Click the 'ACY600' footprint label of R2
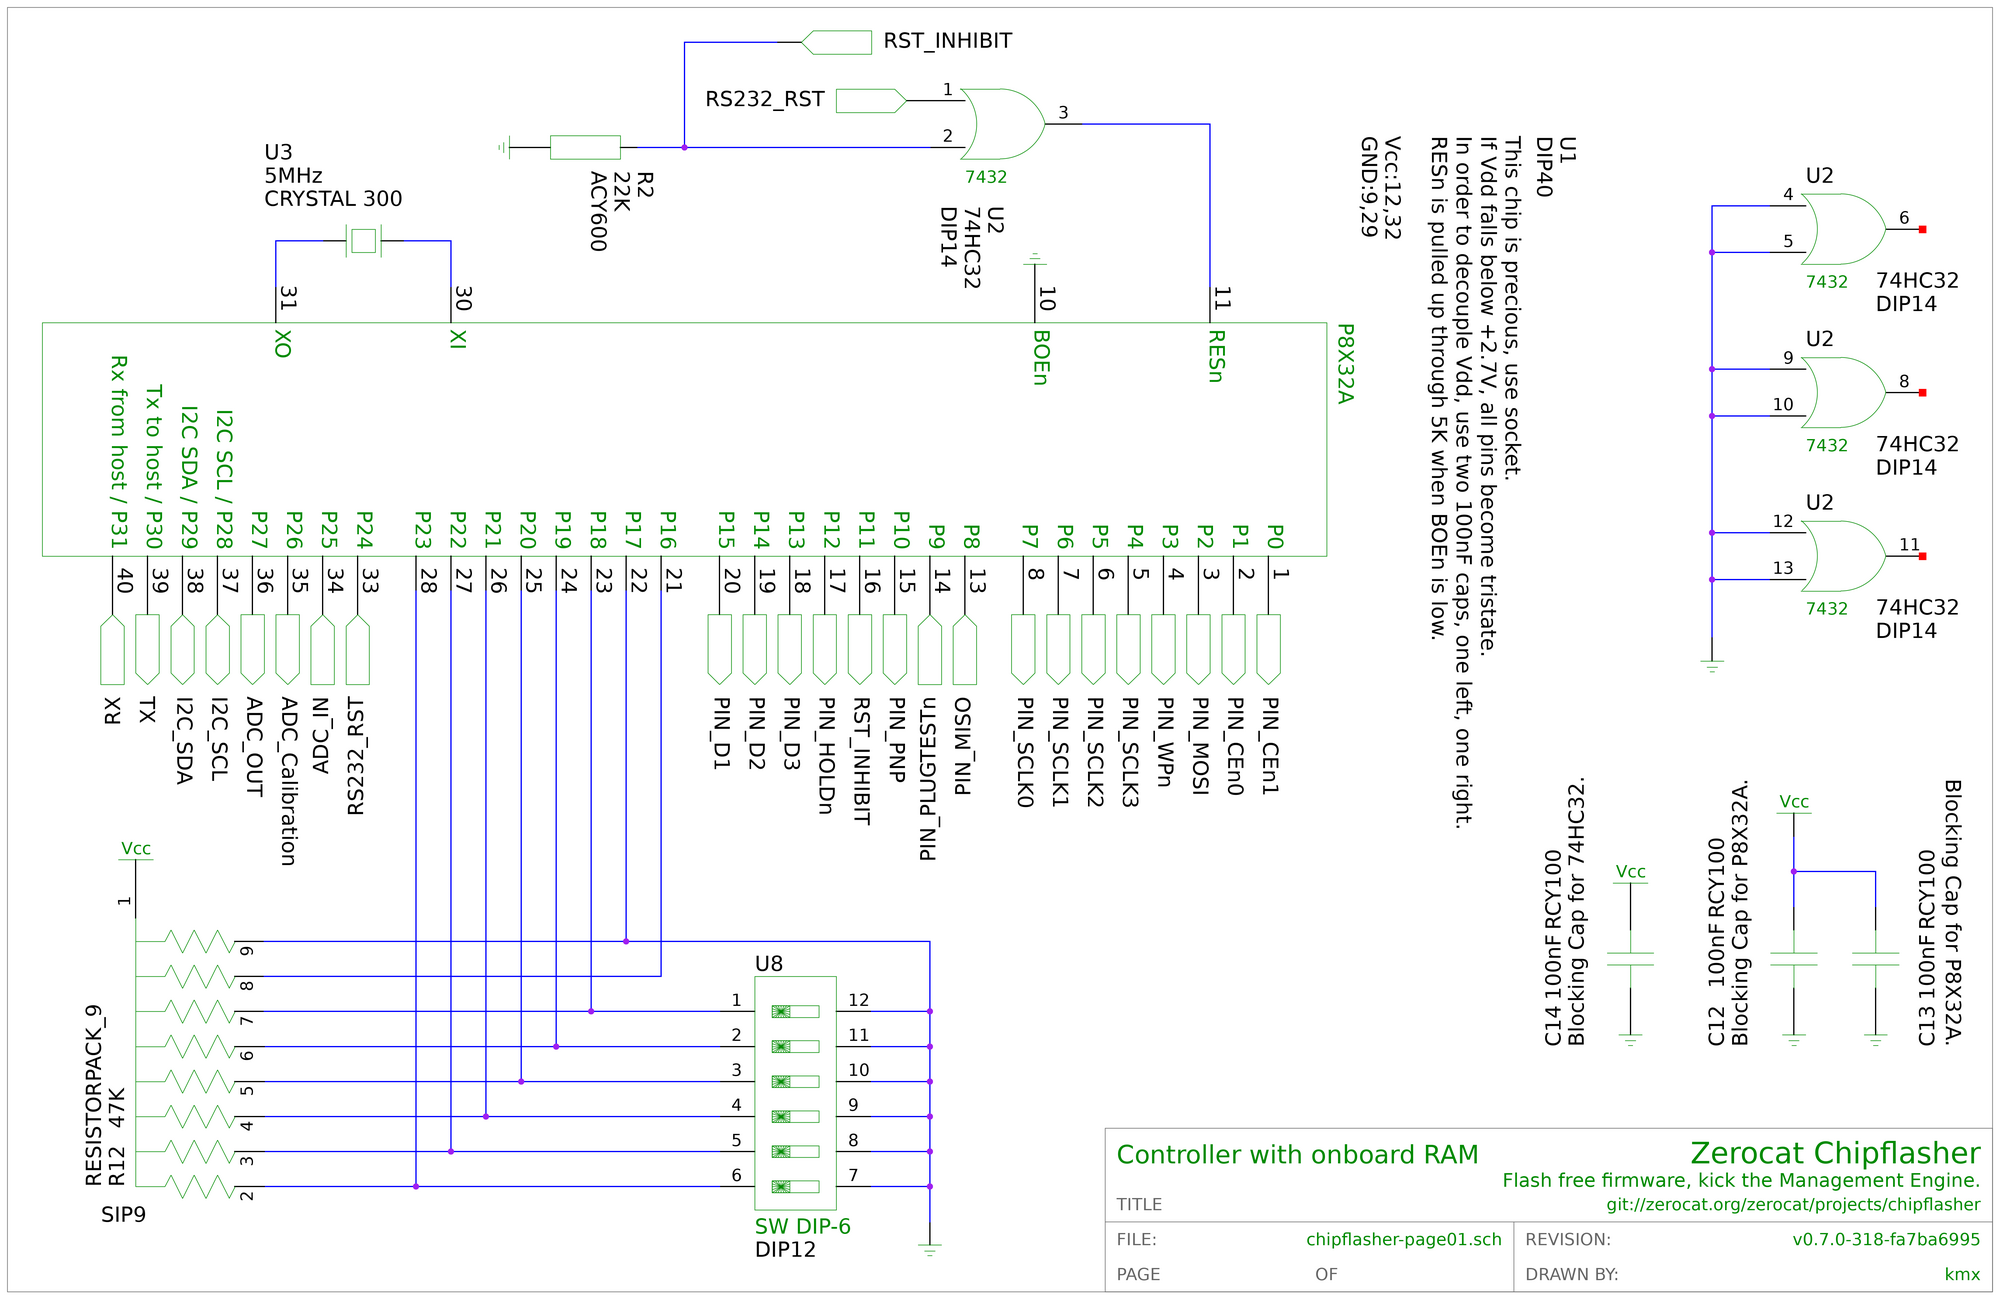 [598, 212]
